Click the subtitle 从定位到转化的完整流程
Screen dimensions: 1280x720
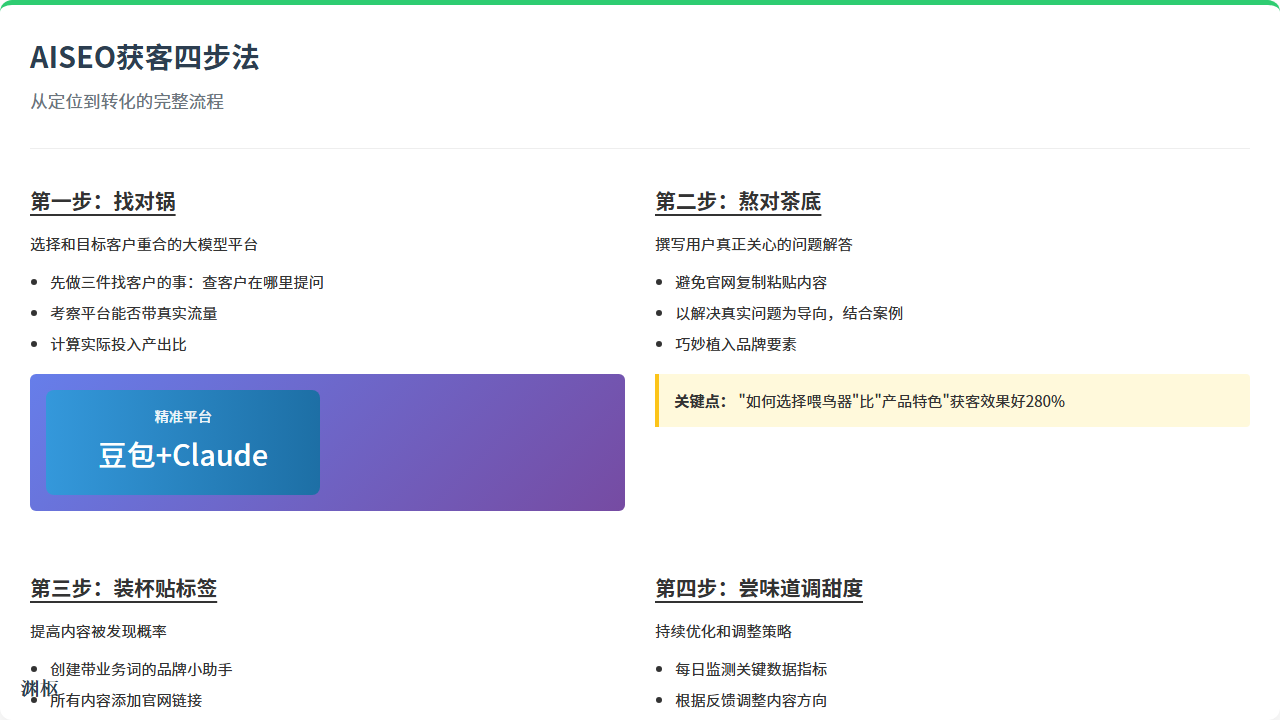pyautogui.click(x=127, y=102)
